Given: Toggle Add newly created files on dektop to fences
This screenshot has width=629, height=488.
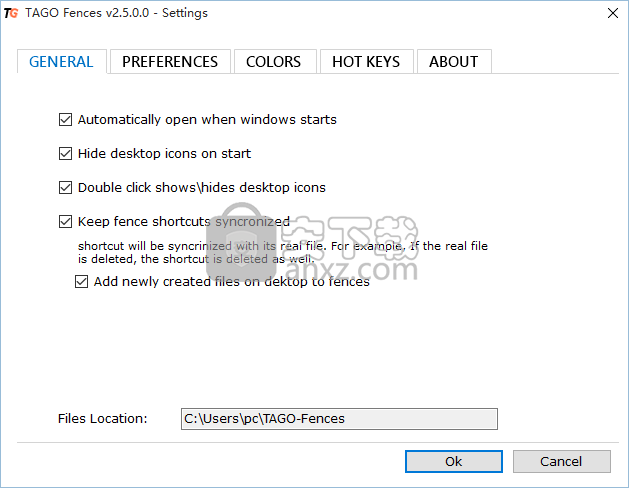Looking at the screenshot, I should 81,281.
